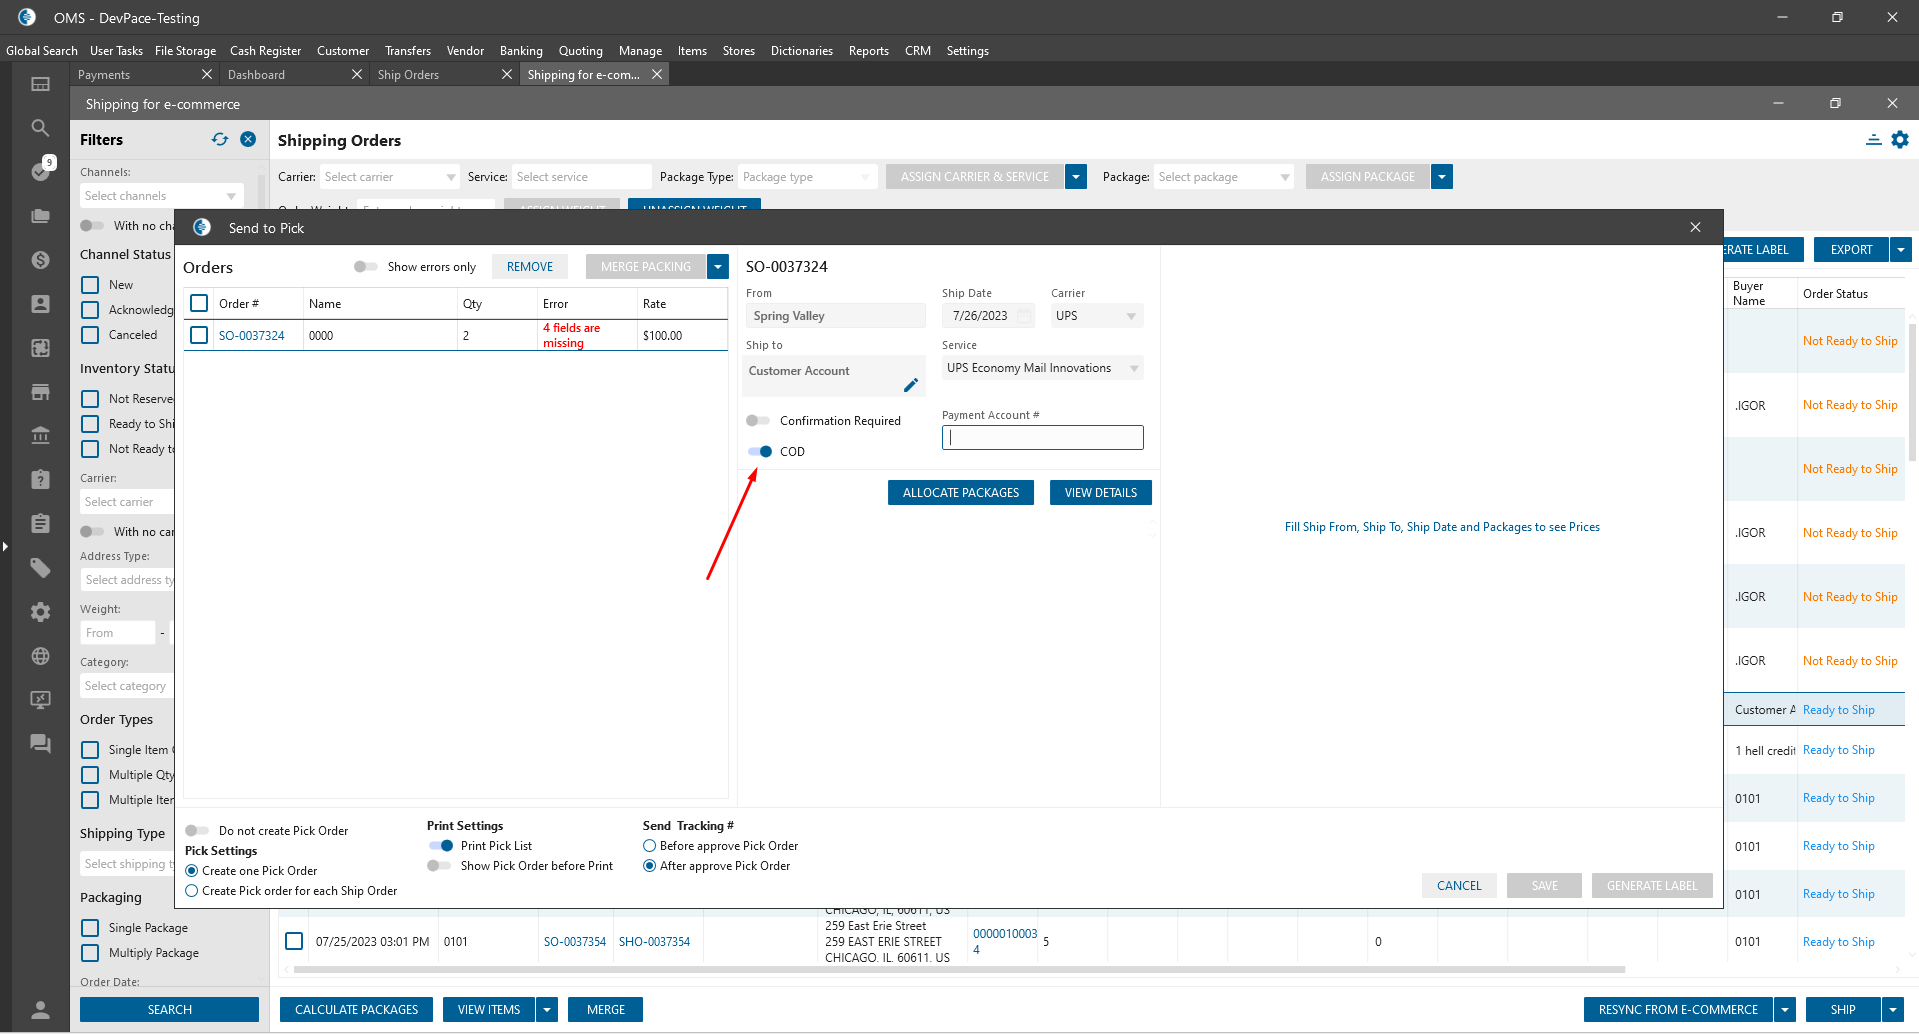1919x1034 pixels.
Task: Open Shipping Orders settings gear icon
Action: coord(1900,140)
